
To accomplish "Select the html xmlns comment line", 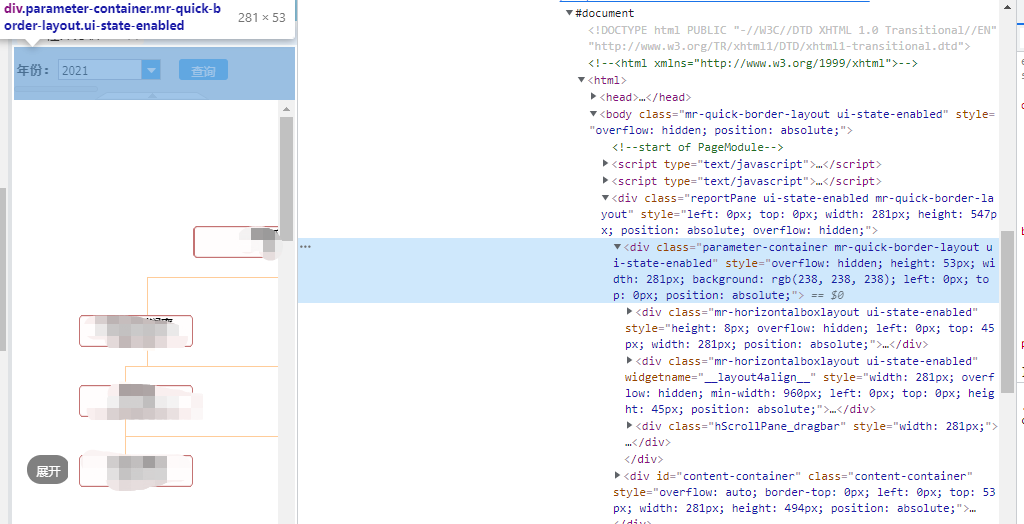I will (x=753, y=63).
